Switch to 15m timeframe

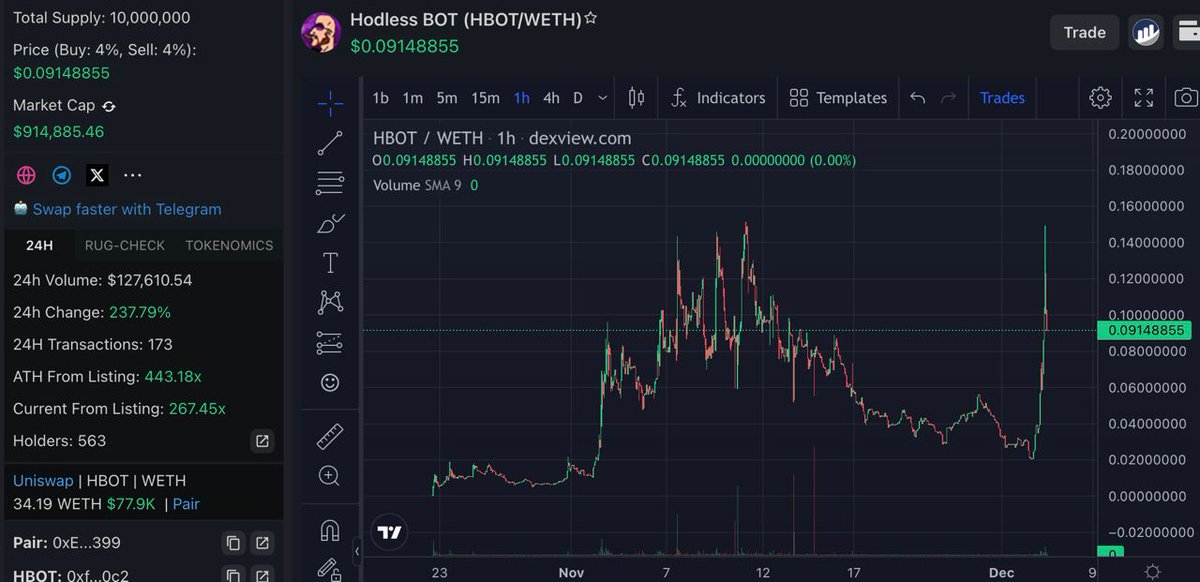tap(485, 98)
